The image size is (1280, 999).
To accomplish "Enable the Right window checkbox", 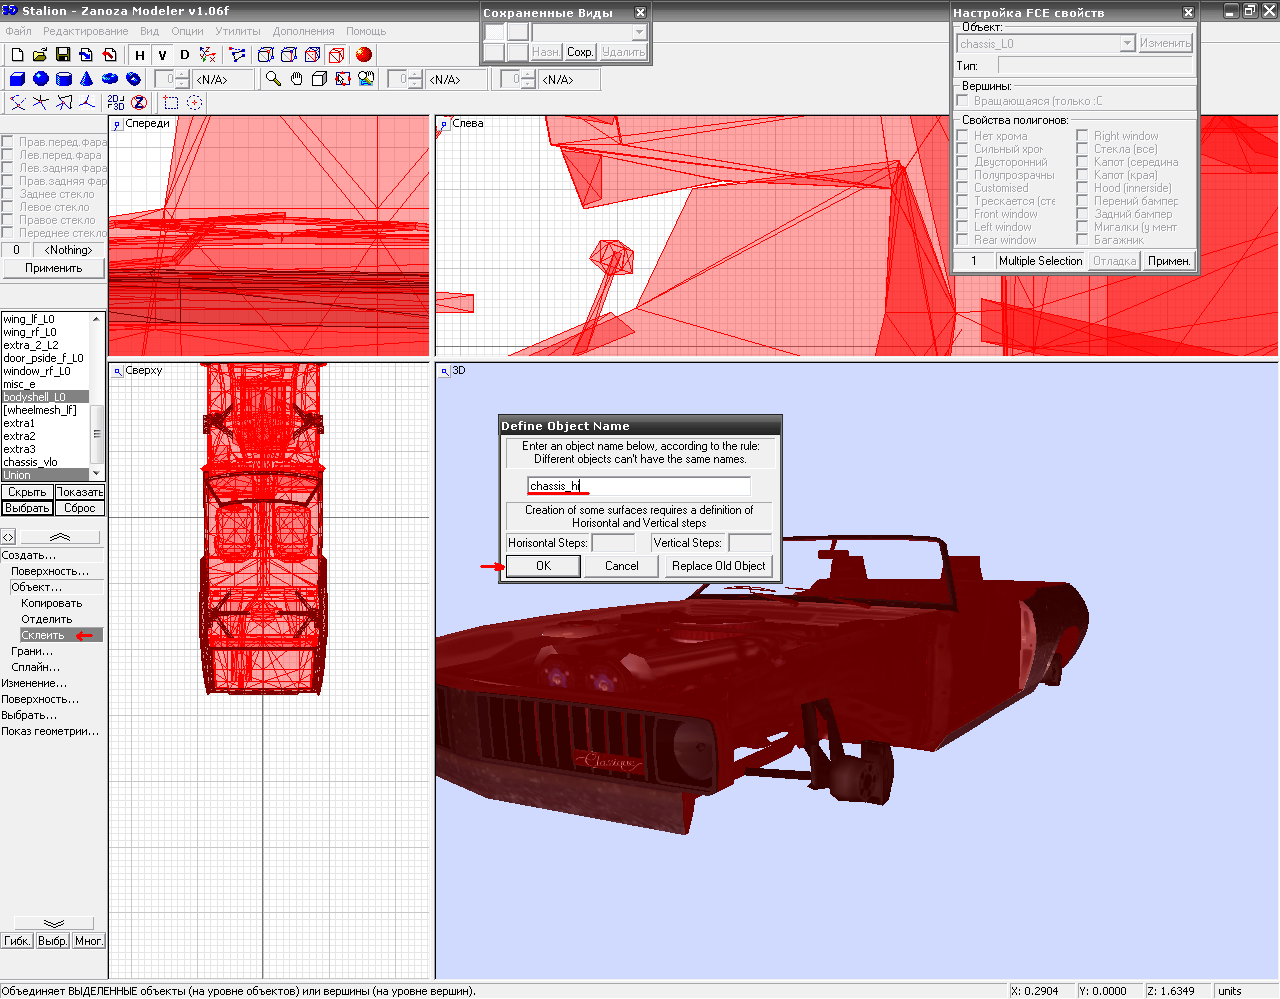I will click(x=1082, y=136).
